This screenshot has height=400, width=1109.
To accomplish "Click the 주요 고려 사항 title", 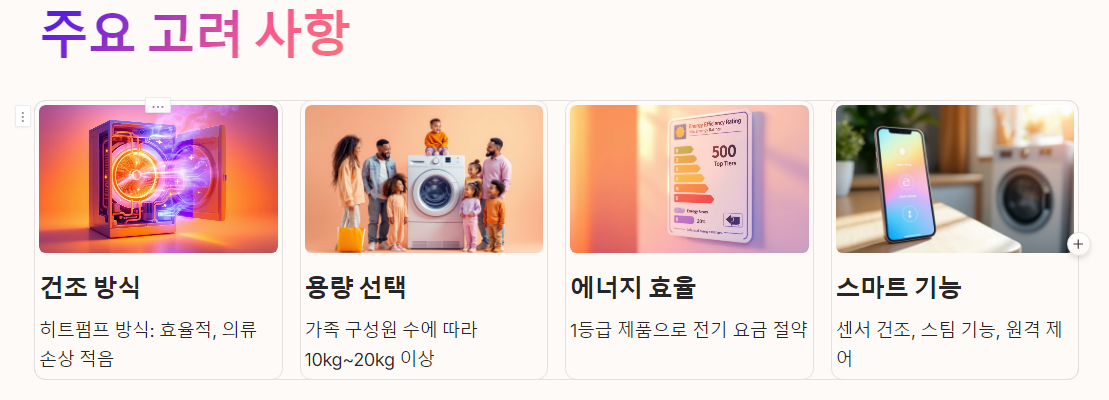I will [194, 33].
